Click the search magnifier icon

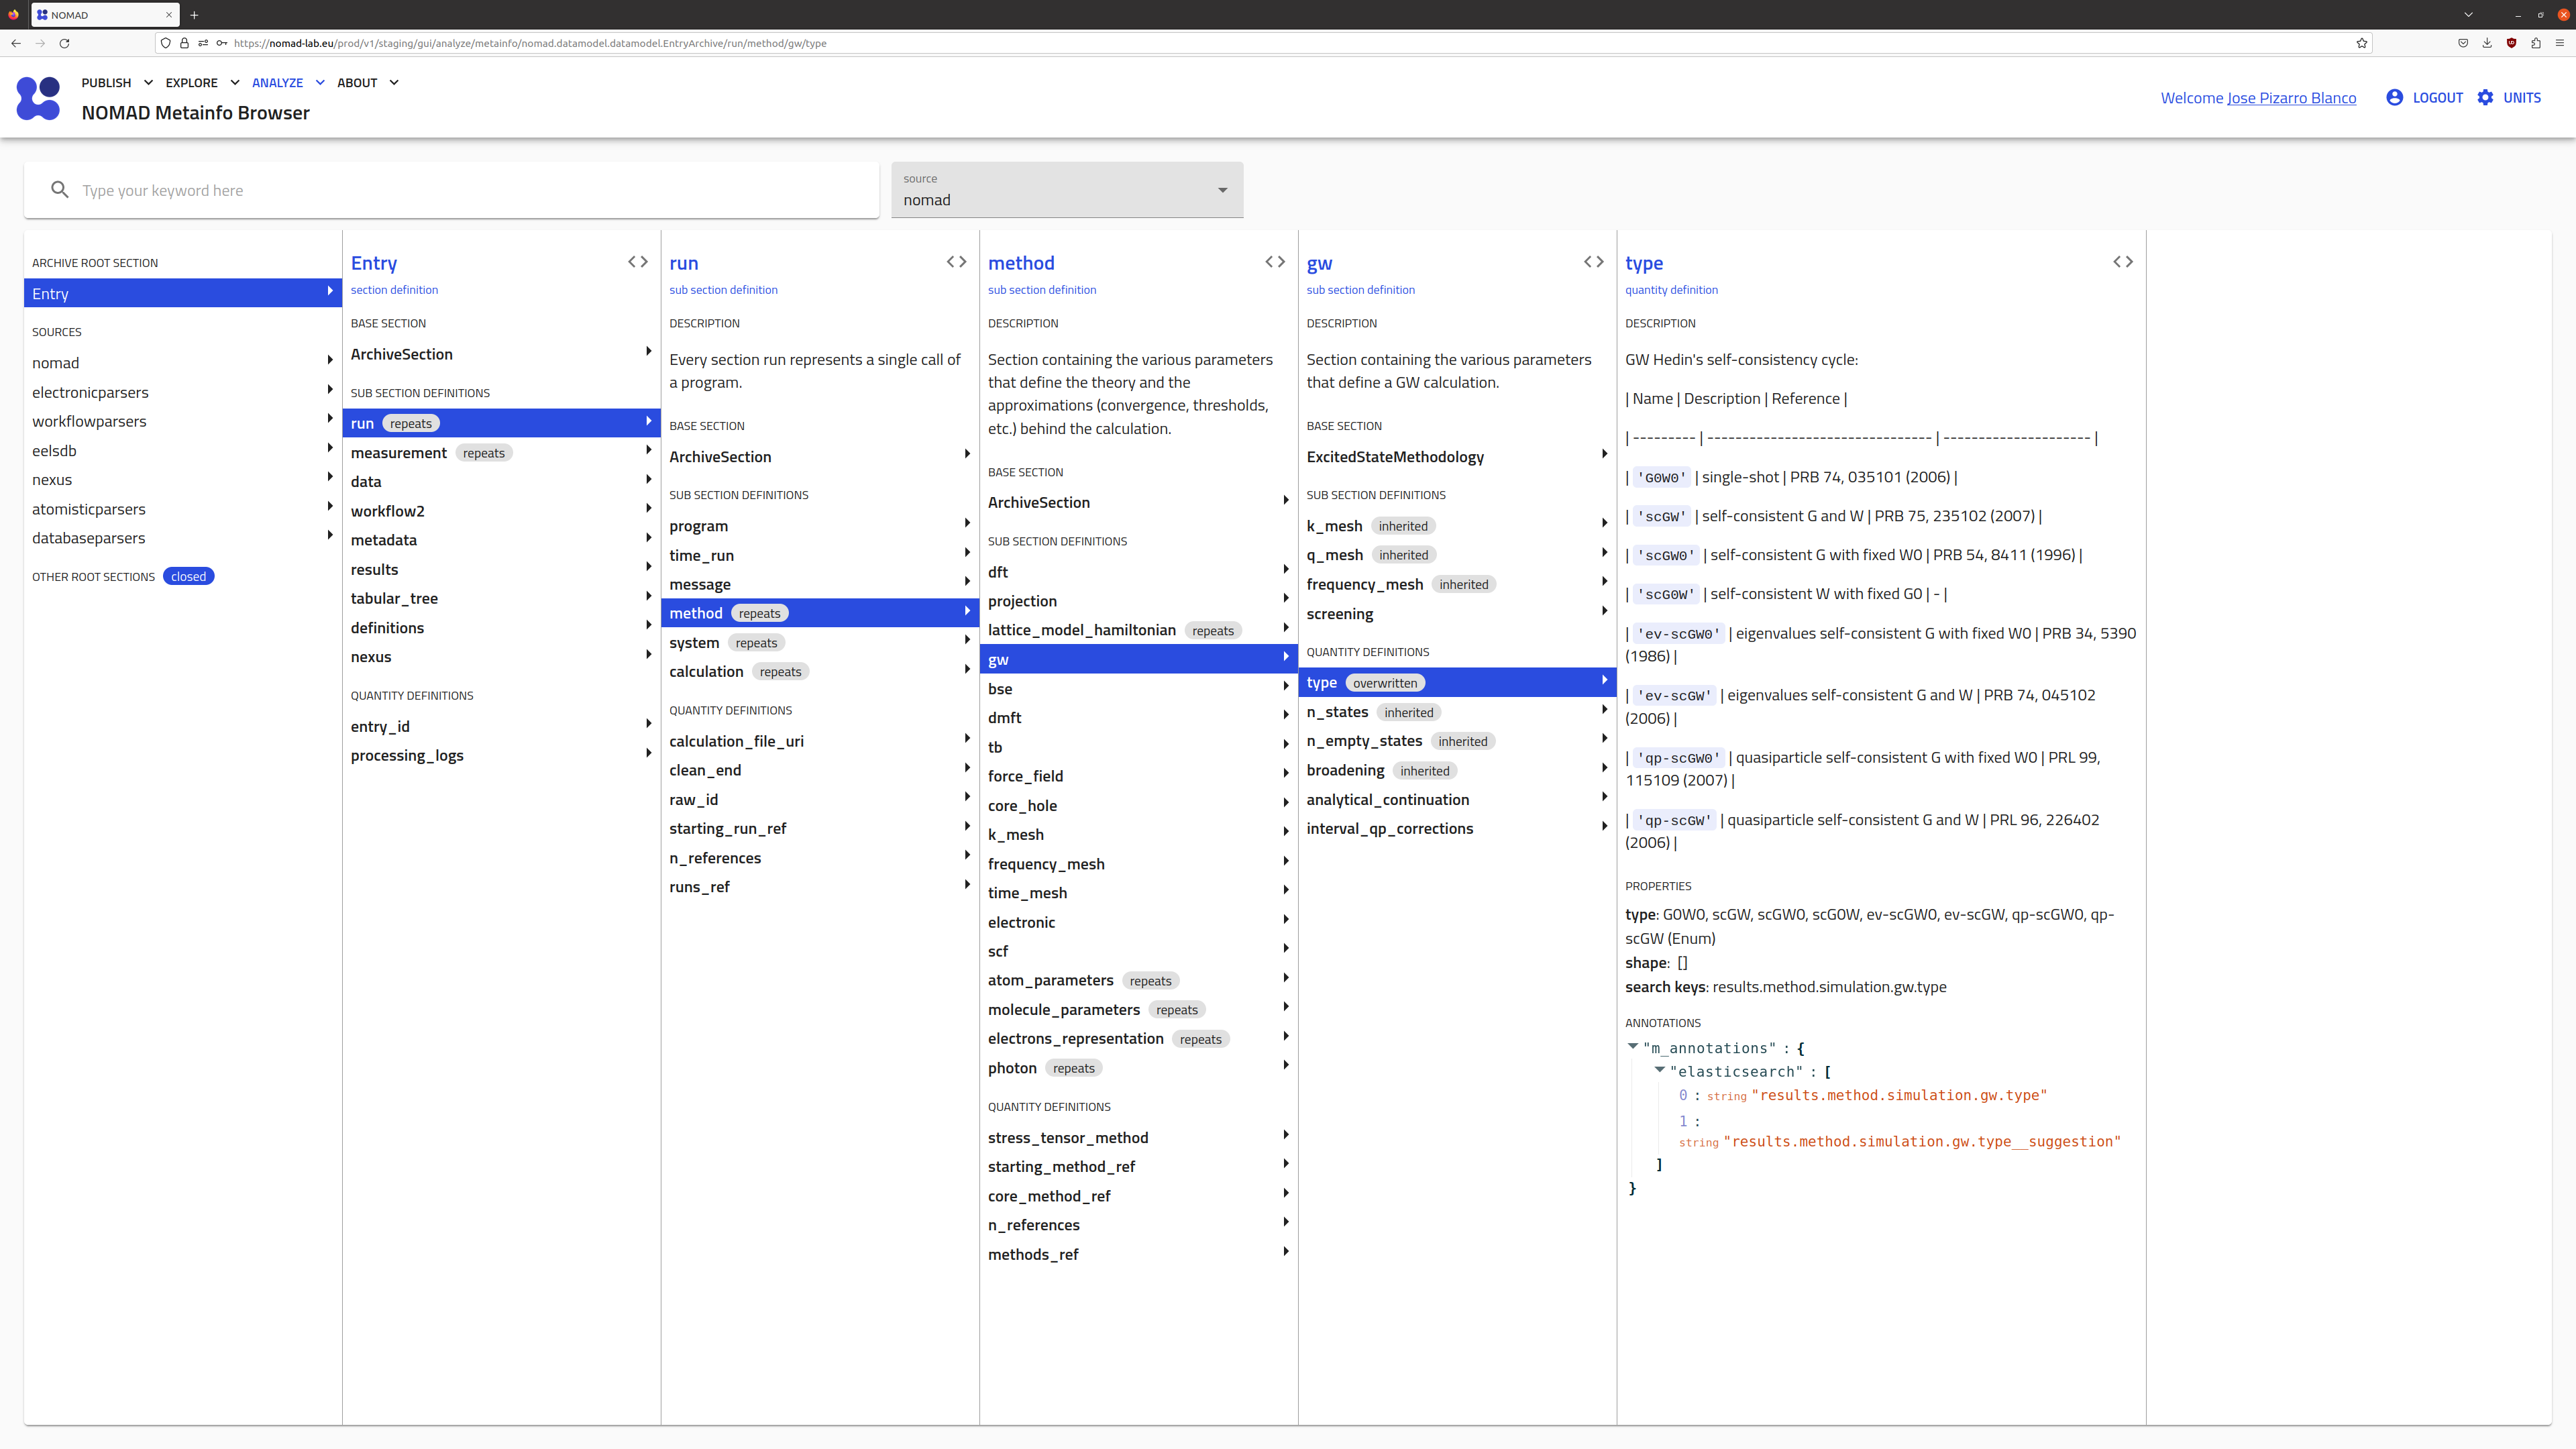click(60, 190)
